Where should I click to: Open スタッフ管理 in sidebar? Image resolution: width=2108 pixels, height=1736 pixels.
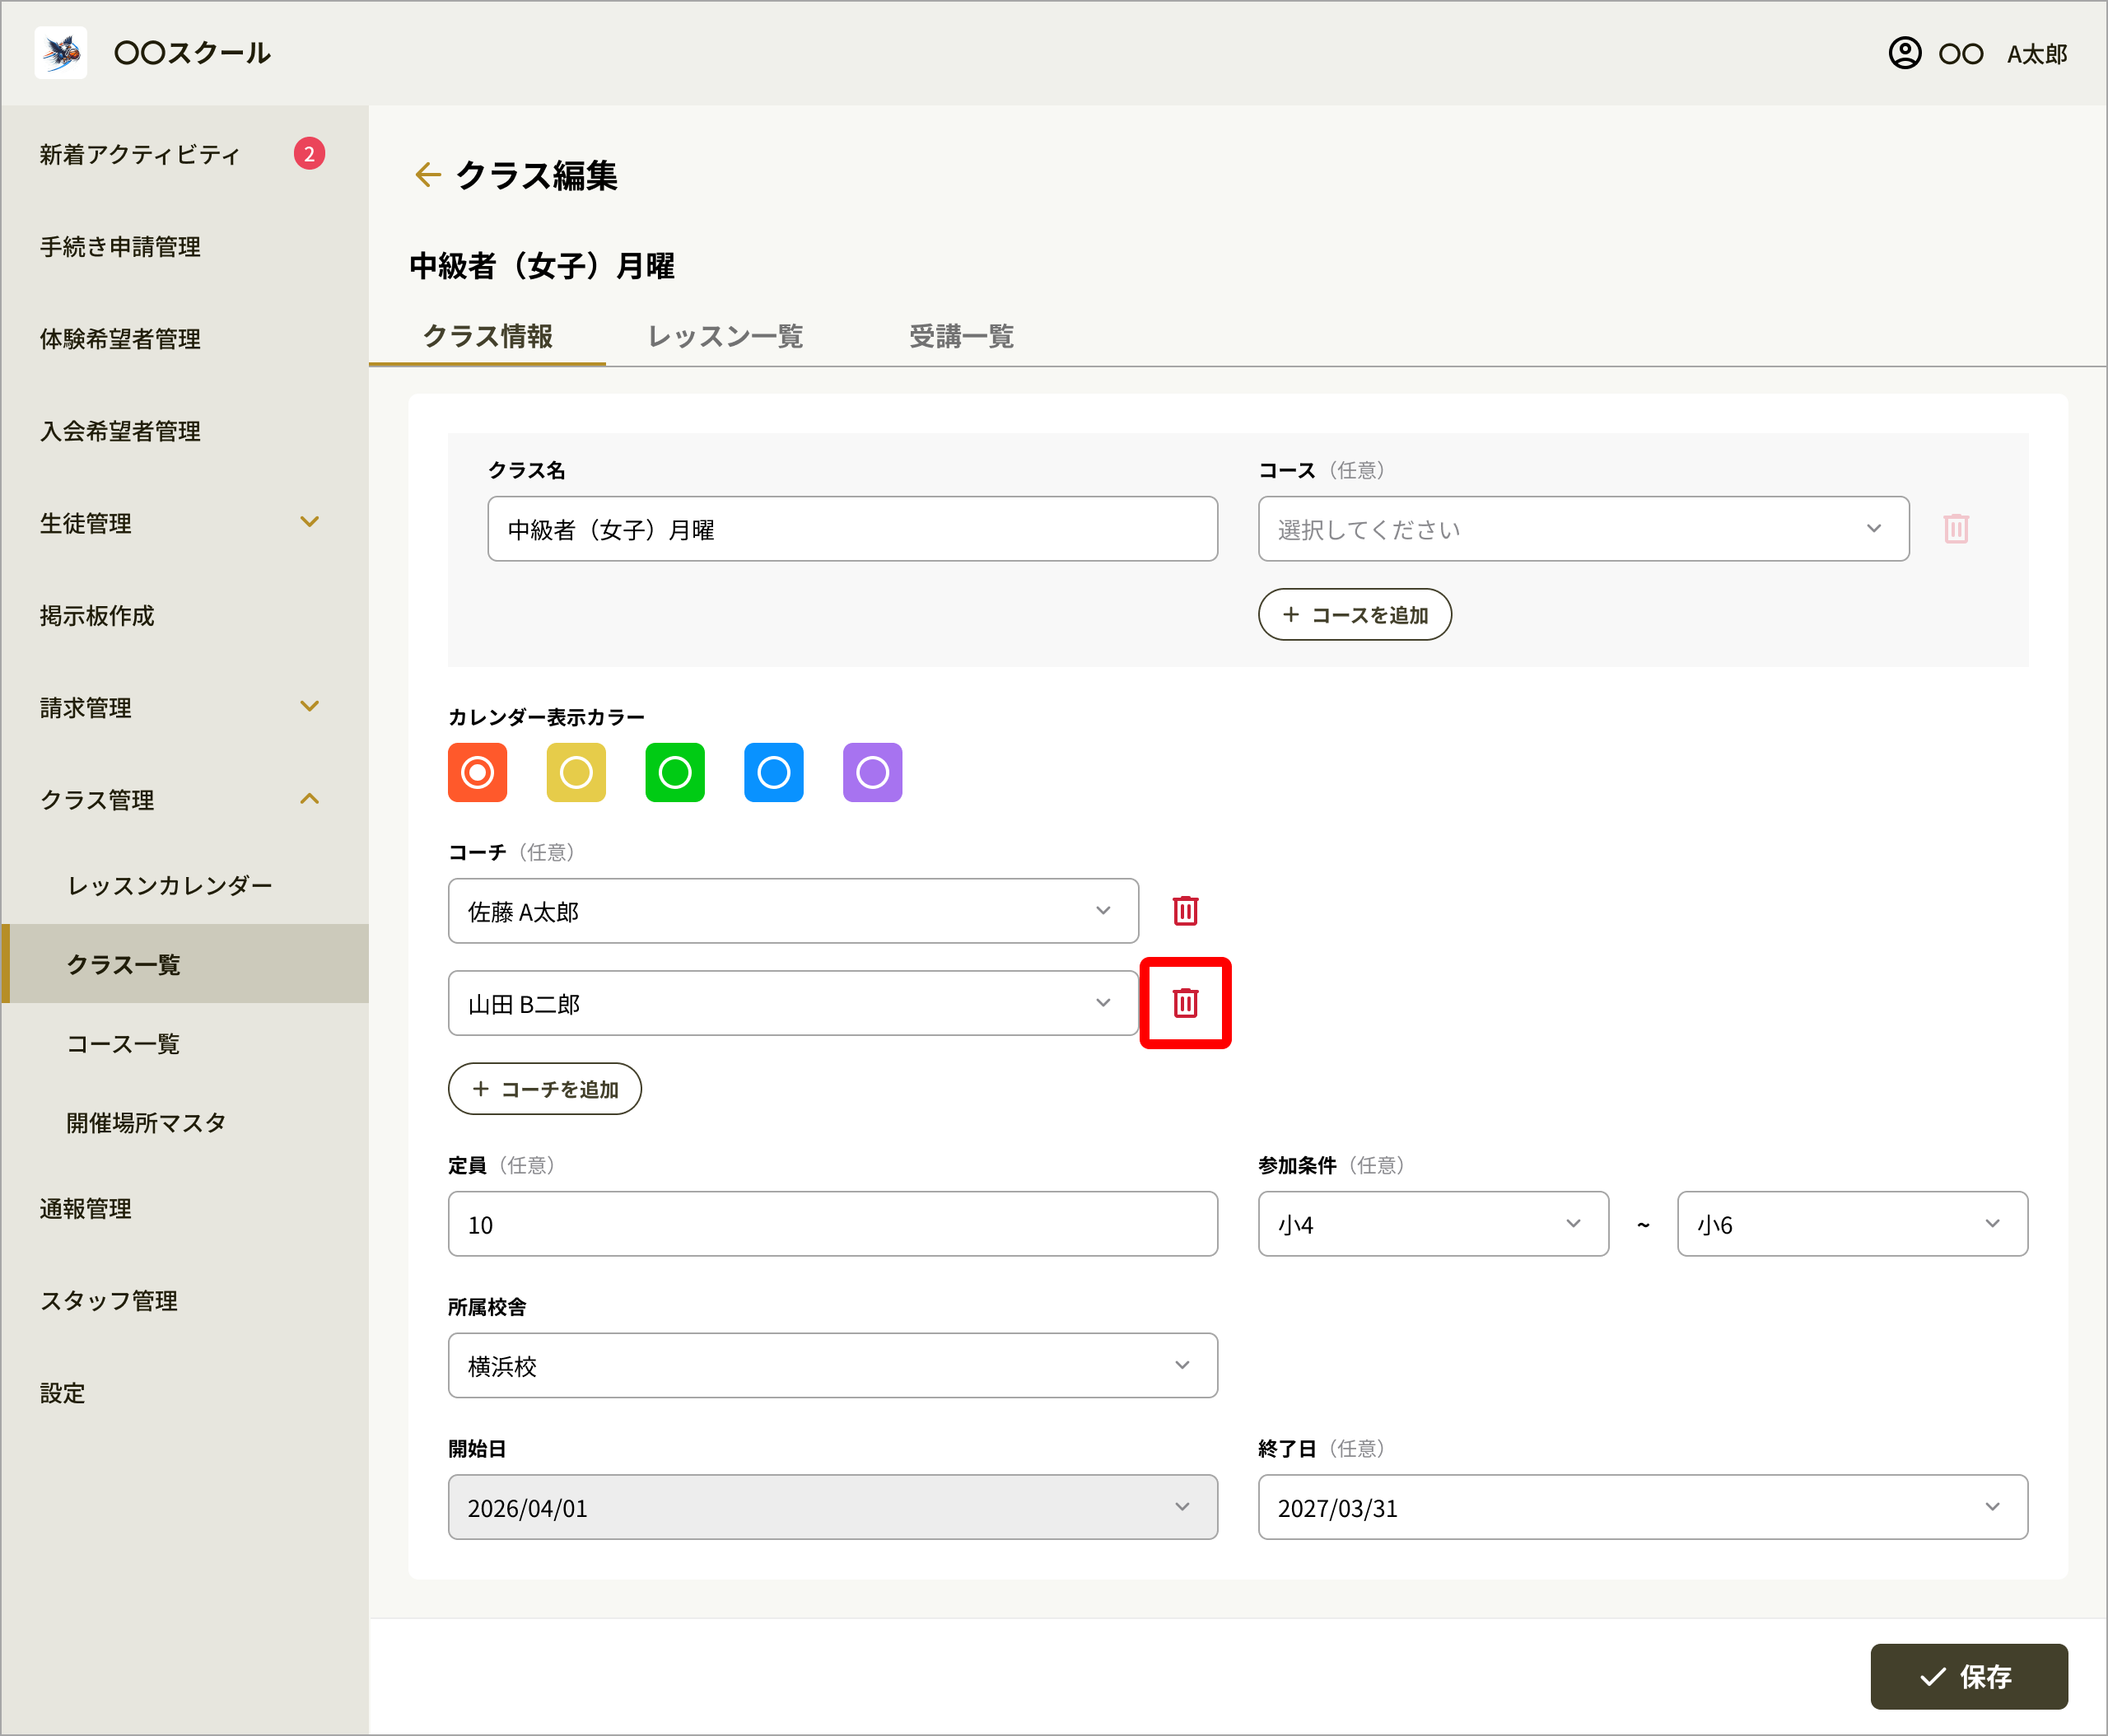184,1301
